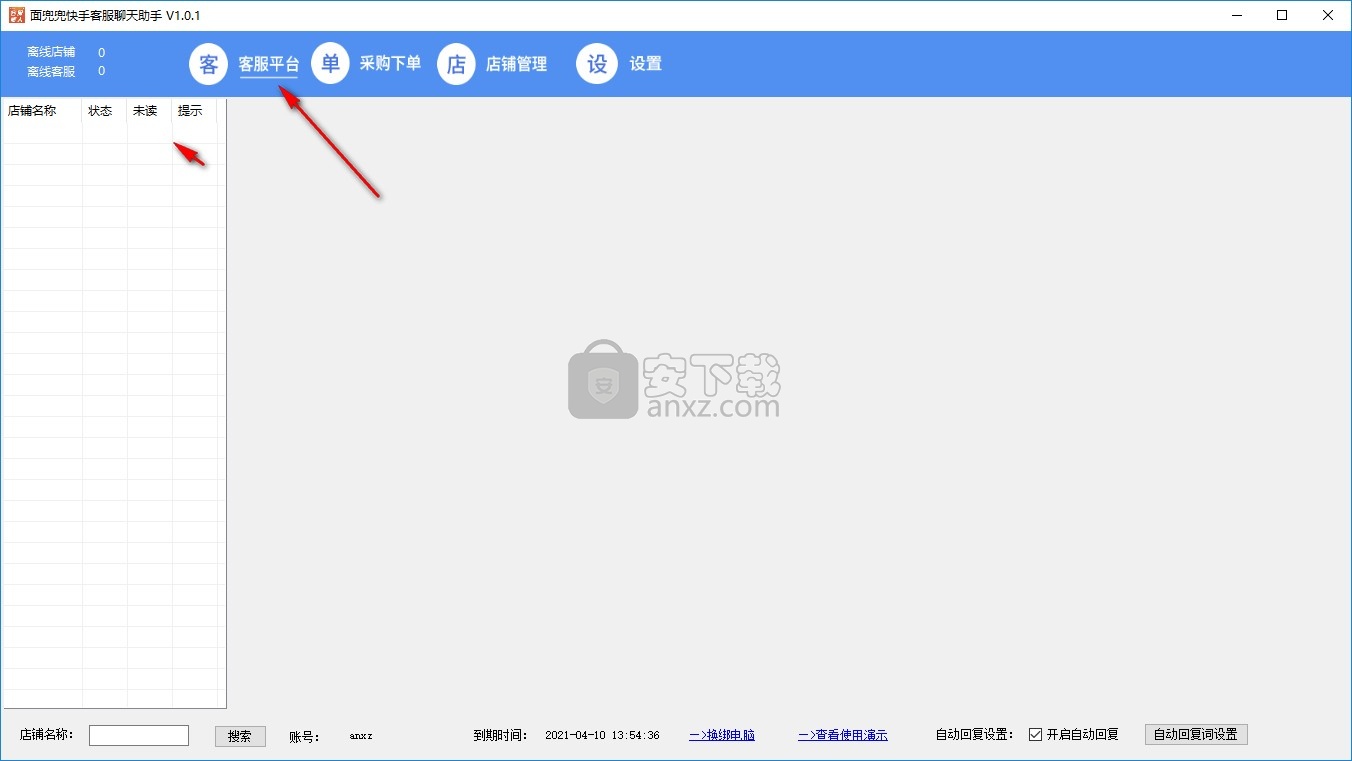
Task: Open the 采购下单 tab
Action: tap(390, 63)
